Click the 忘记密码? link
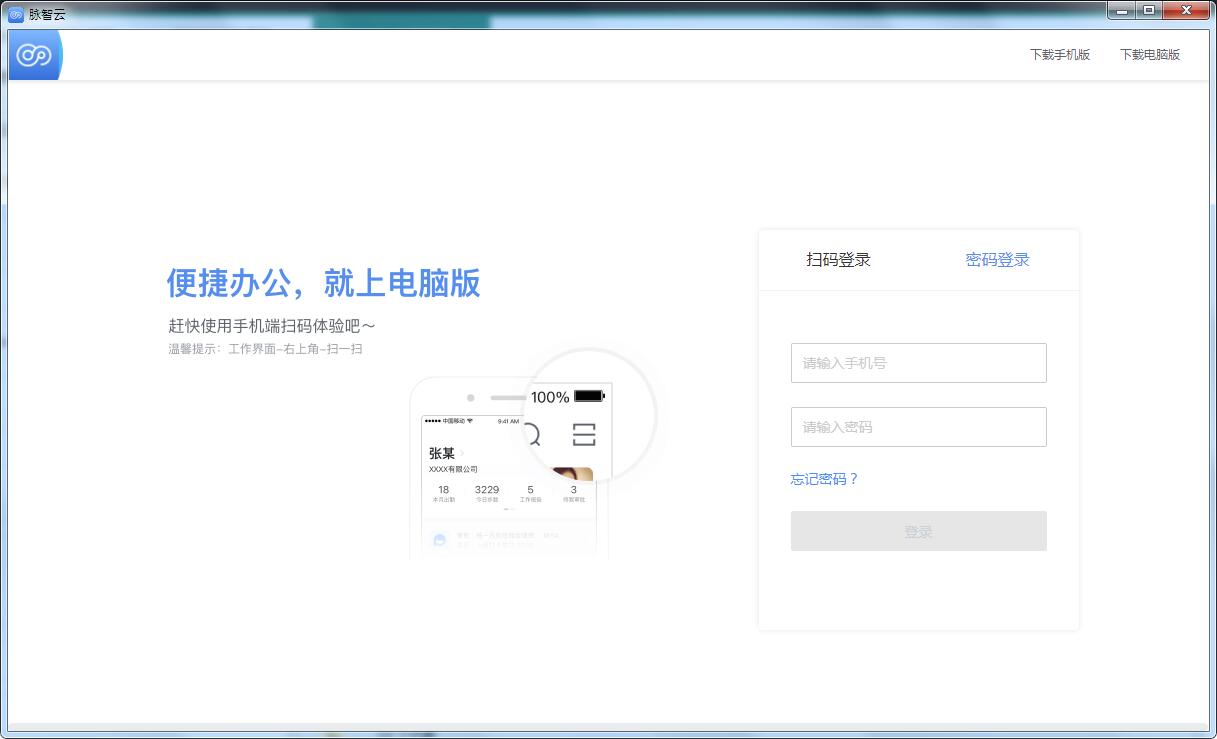 pos(824,479)
